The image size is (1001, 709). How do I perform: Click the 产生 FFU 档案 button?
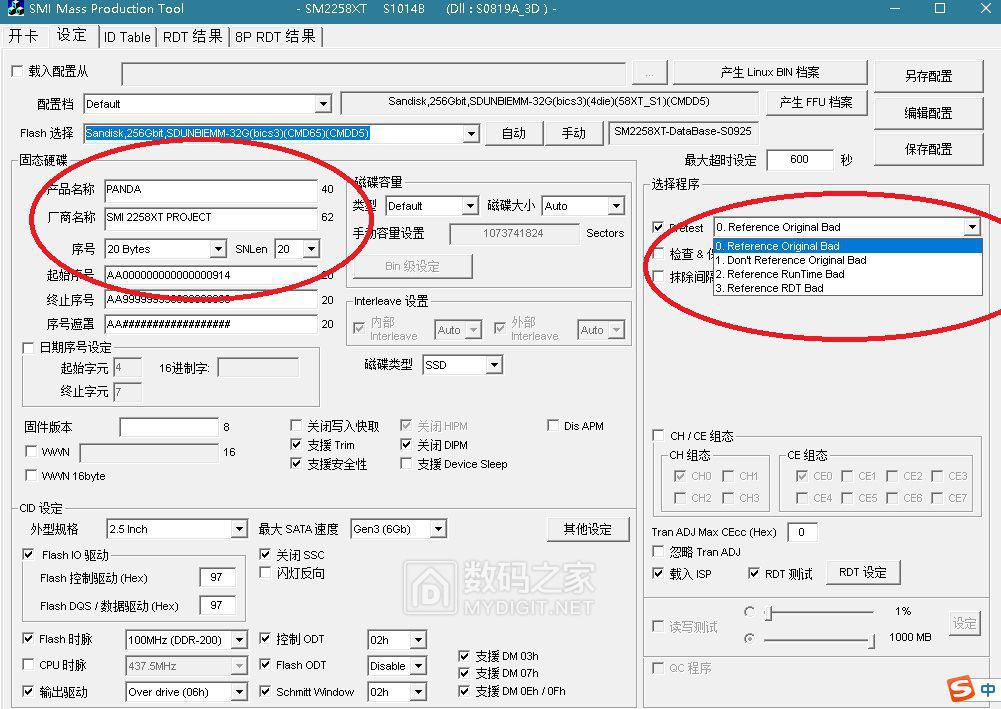(816, 103)
